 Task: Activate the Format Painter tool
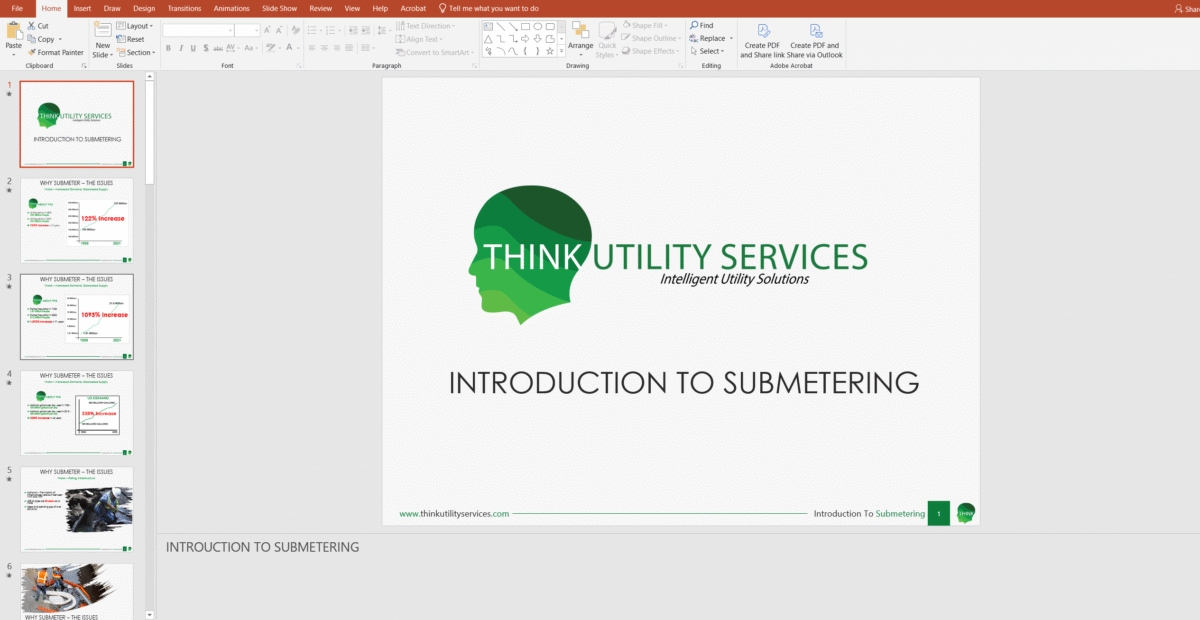click(55, 52)
